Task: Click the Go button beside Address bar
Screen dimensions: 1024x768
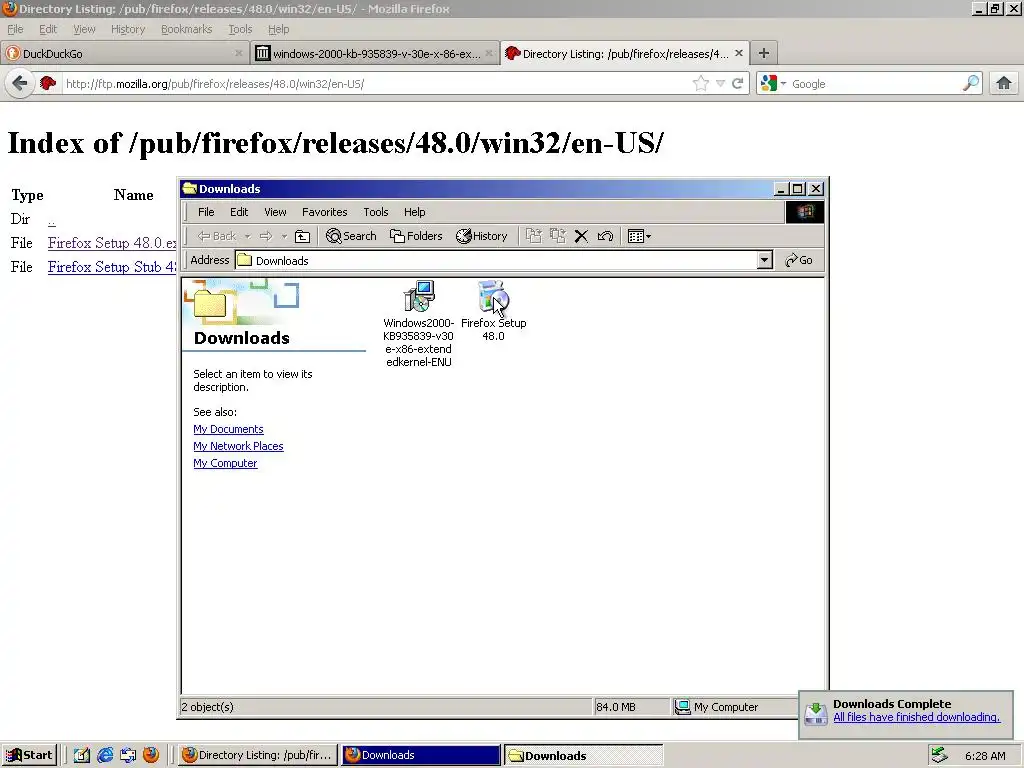Action: point(799,261)
